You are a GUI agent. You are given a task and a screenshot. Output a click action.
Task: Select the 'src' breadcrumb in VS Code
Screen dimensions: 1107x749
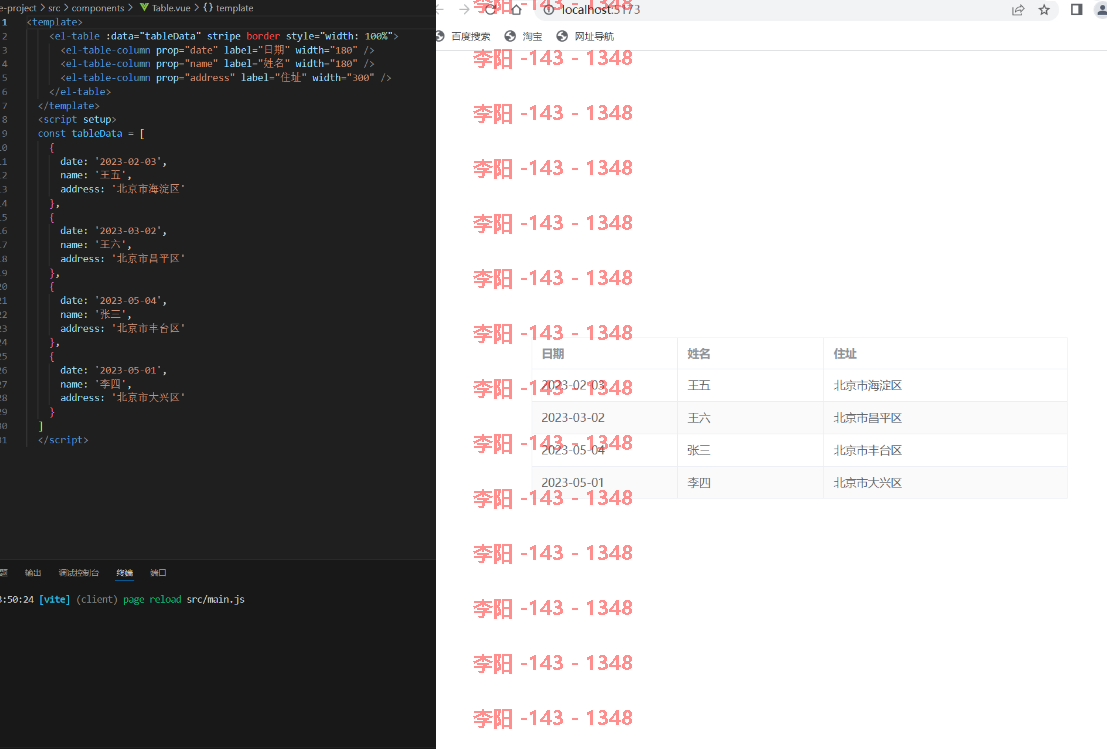tap(54, 8)
